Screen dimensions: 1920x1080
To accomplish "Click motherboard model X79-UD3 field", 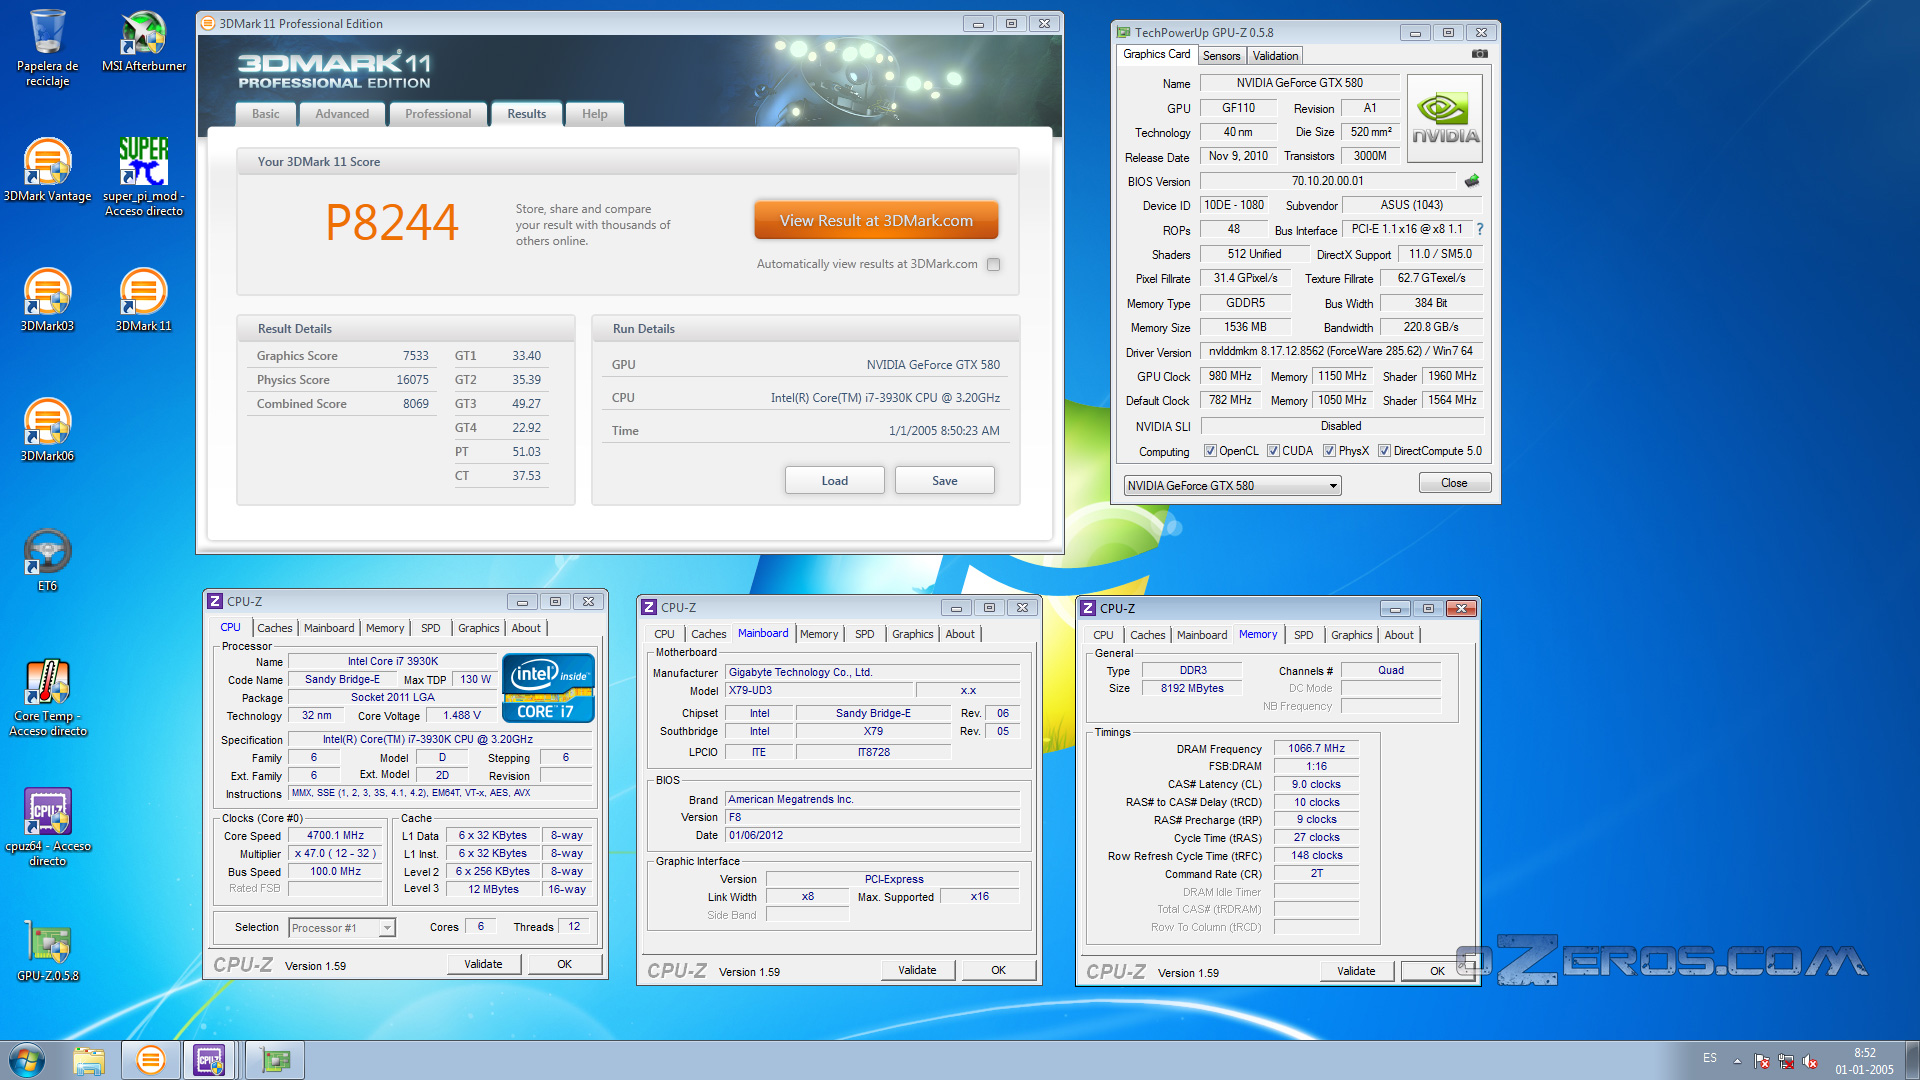I will (819, 690).
